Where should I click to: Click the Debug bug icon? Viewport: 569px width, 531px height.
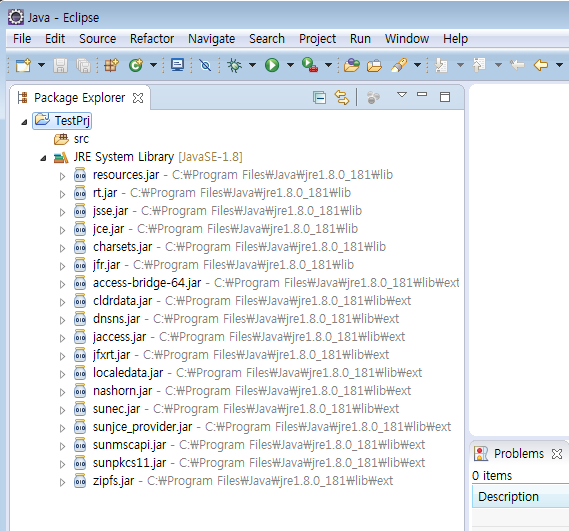[234, 65]
